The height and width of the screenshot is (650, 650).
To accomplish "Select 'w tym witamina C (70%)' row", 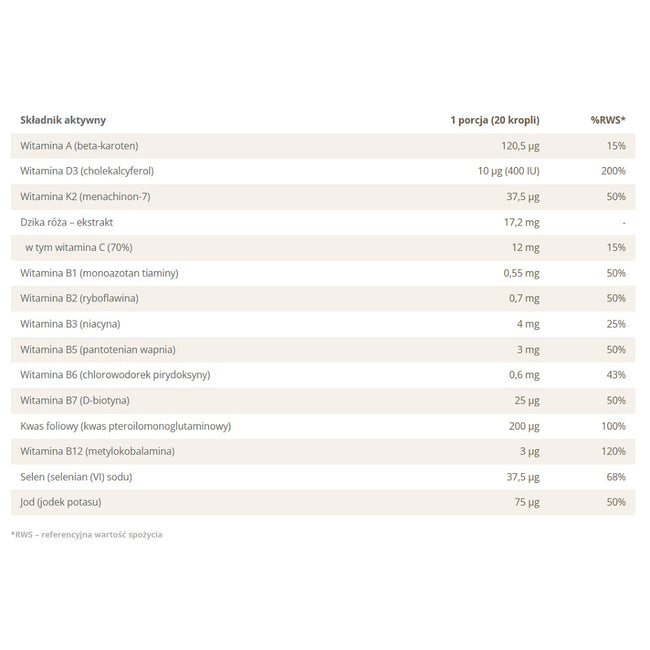I will 323,248.
